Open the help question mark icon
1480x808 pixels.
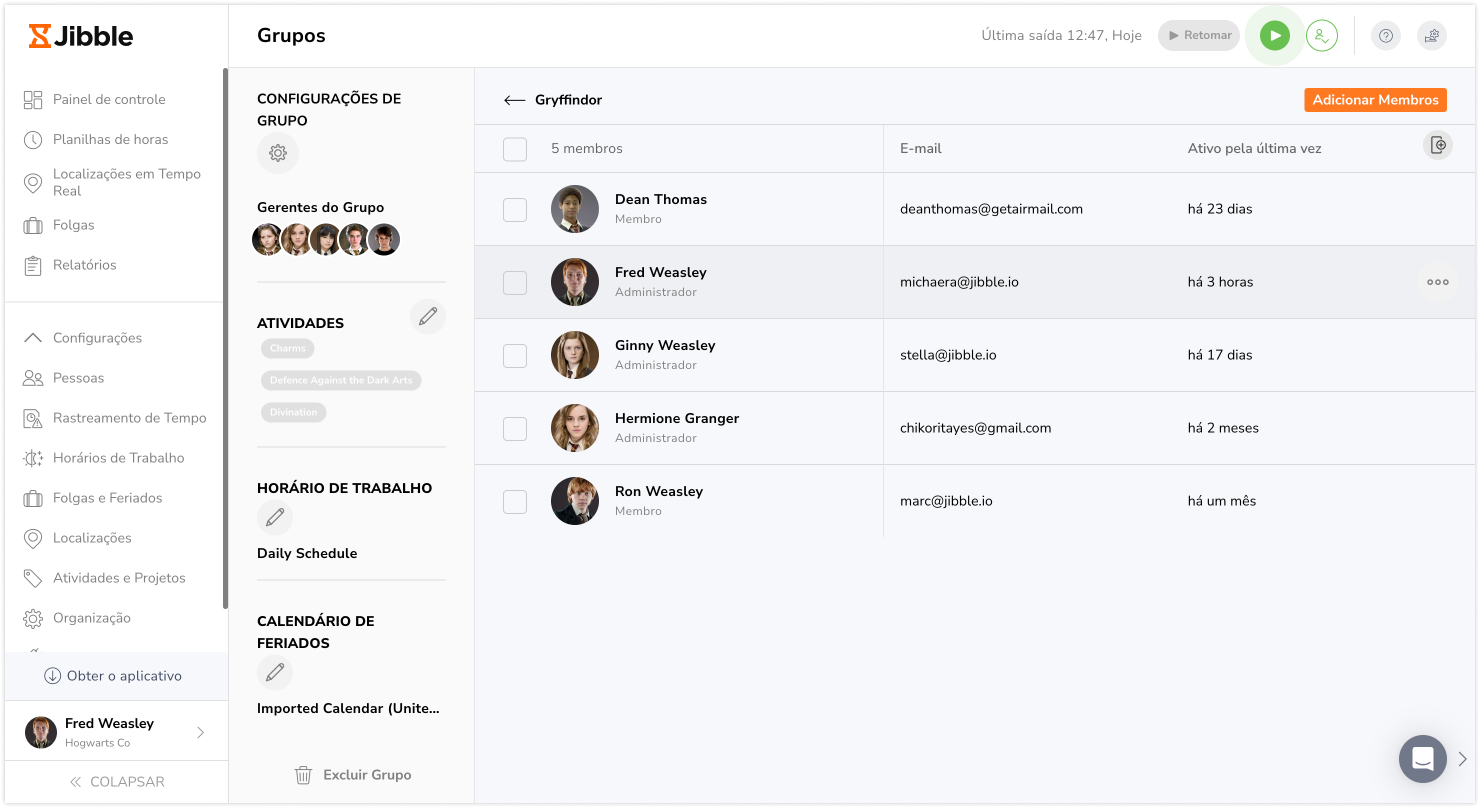tap(1386, 36)
